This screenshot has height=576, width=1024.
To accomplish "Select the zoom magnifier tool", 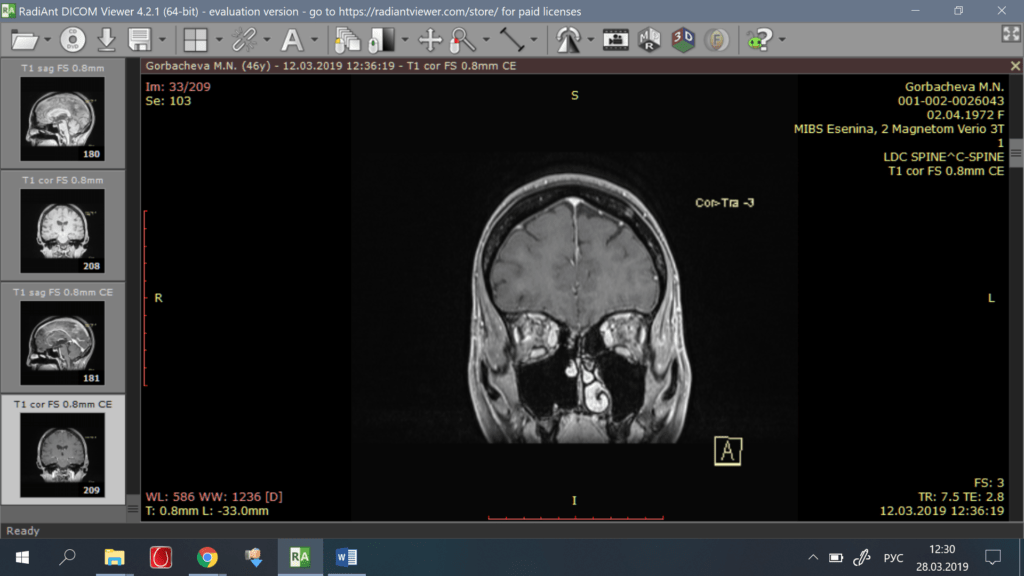I will click(463, 40).
